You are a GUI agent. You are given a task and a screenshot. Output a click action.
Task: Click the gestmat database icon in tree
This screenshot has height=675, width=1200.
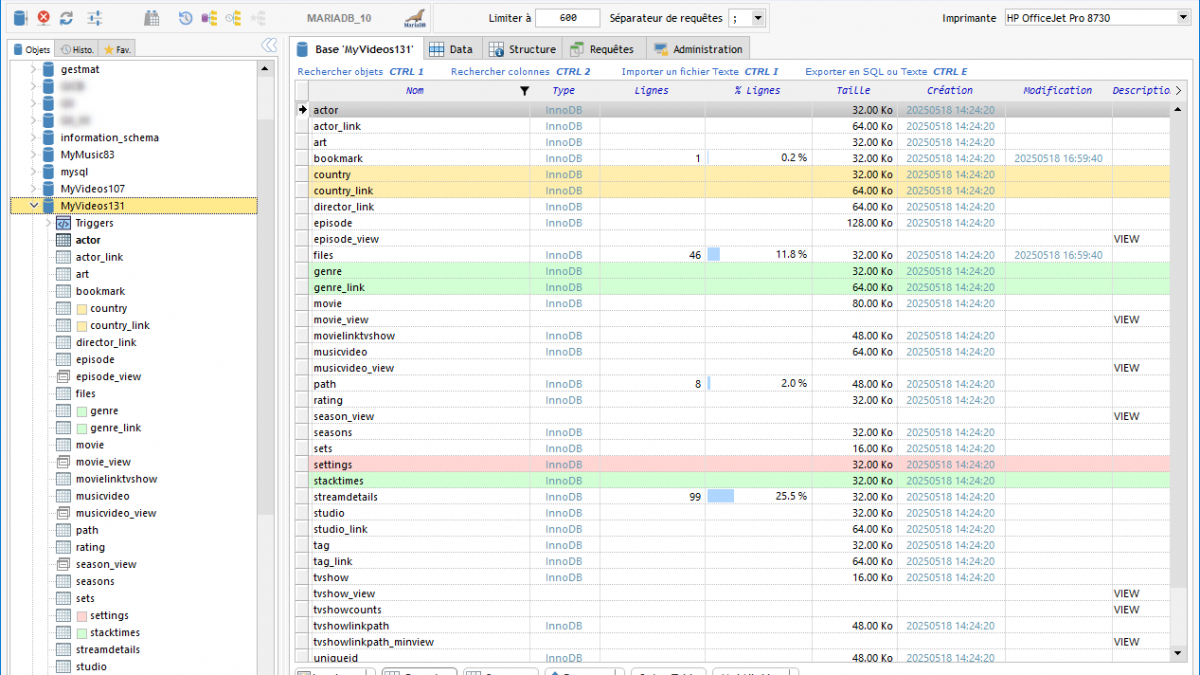pyautogui.click(x=48, y=69)
